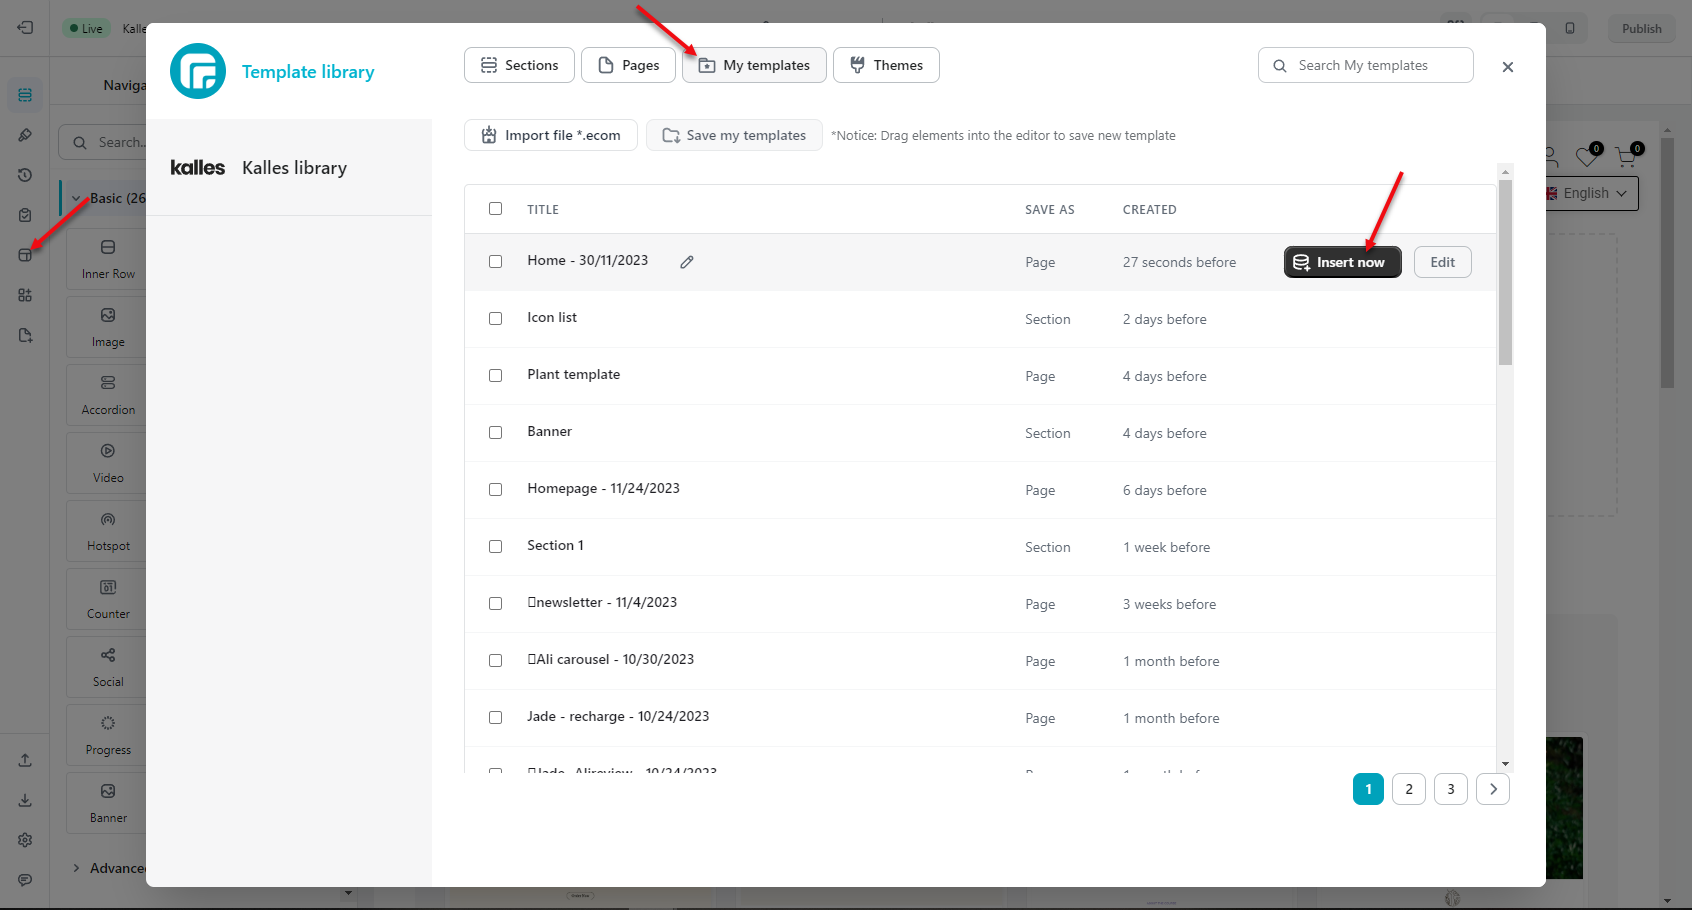Select all templates with the header checkbox
1692x910 pixels.
(x=495, y=209)
